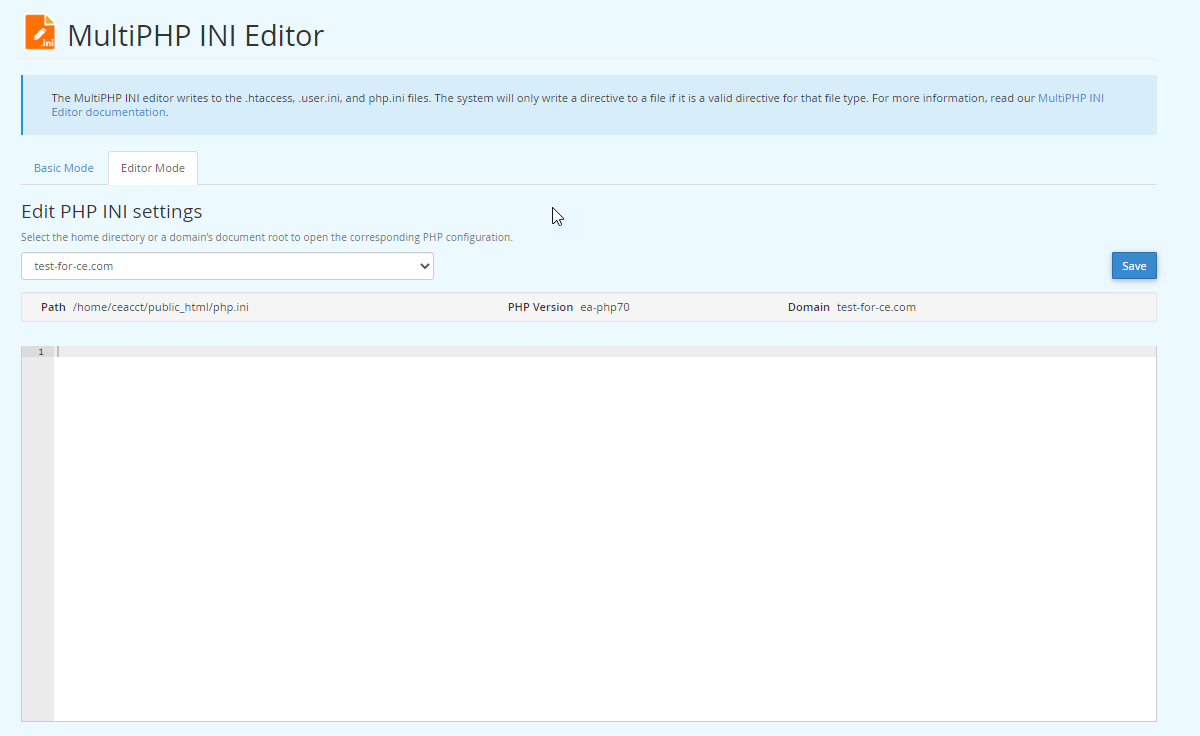This screenshot has height=736, width=1200.
Task: Click the 'Select the home directory' instruction text
Action: 266,238
